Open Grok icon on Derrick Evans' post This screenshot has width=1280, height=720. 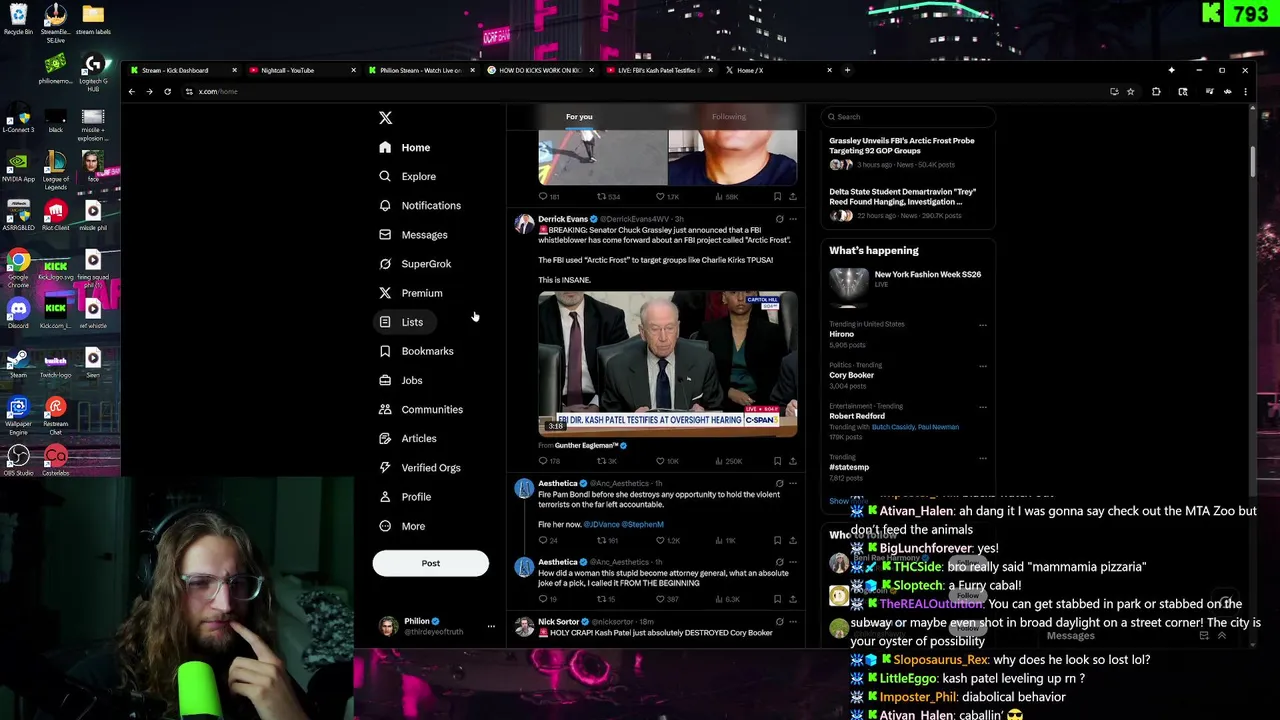coord(779,219)
